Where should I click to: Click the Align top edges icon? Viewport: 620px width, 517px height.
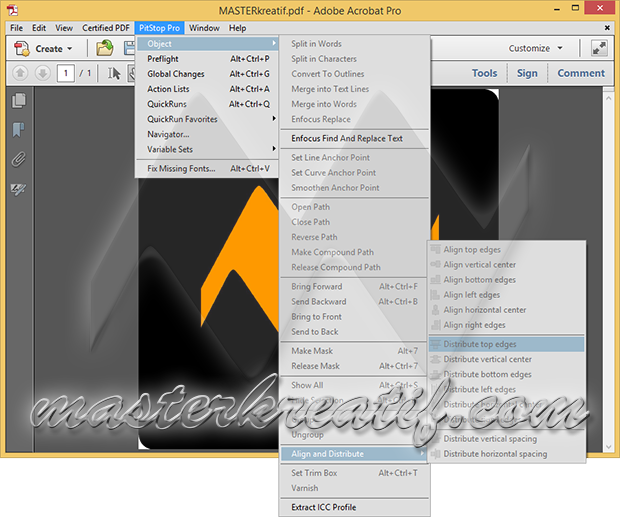pyautogui.click(x=435, y=249)
